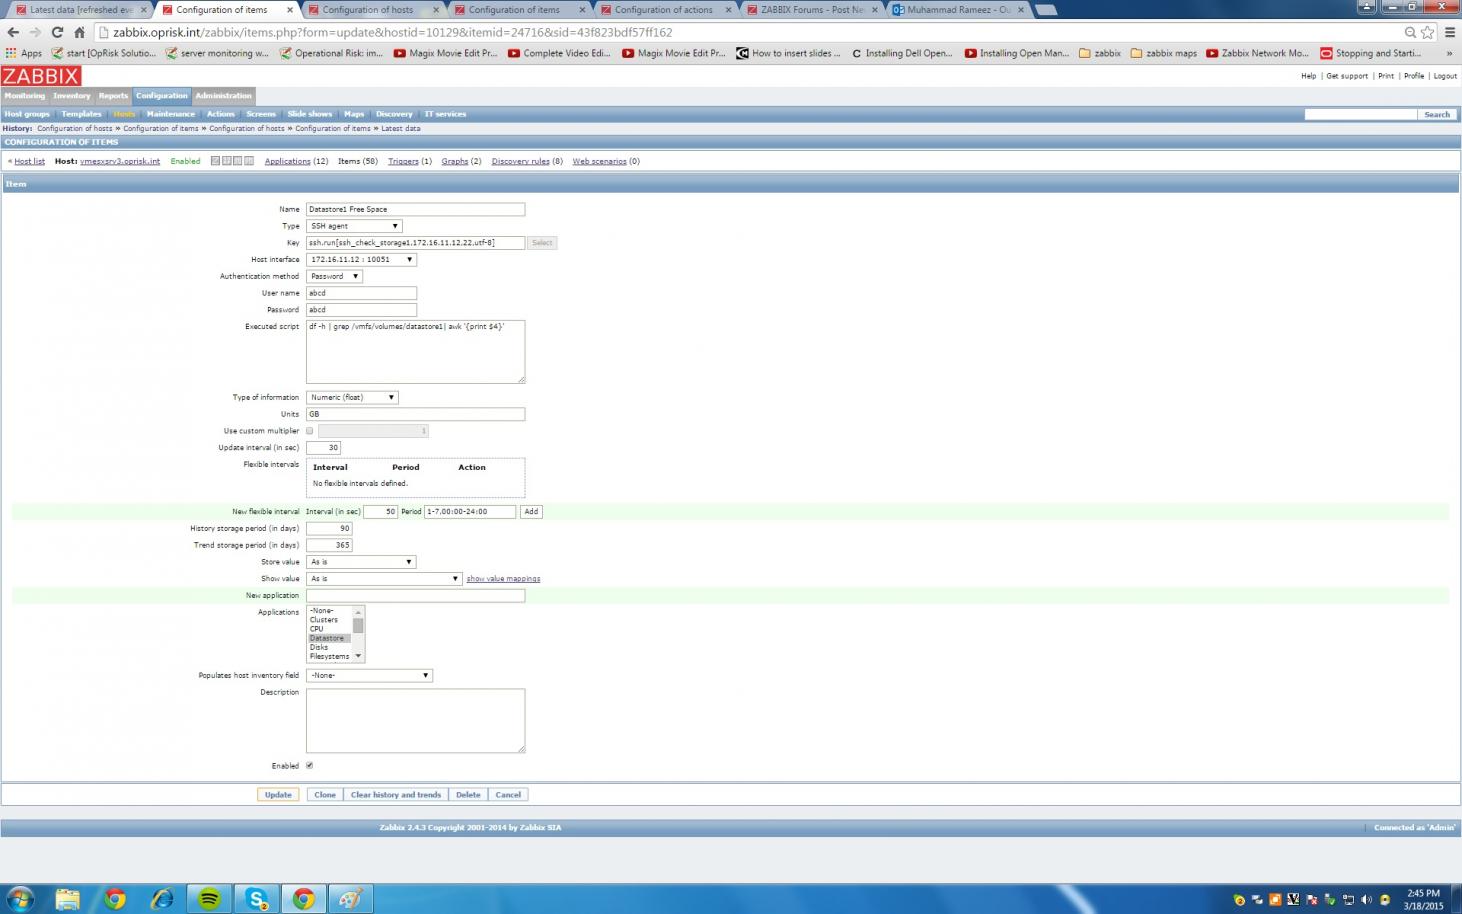Screen dimensions: 1462x914
Task: Close the 'ZABBIX Forums - Post New' tab
Action: [x=873, y=10]
